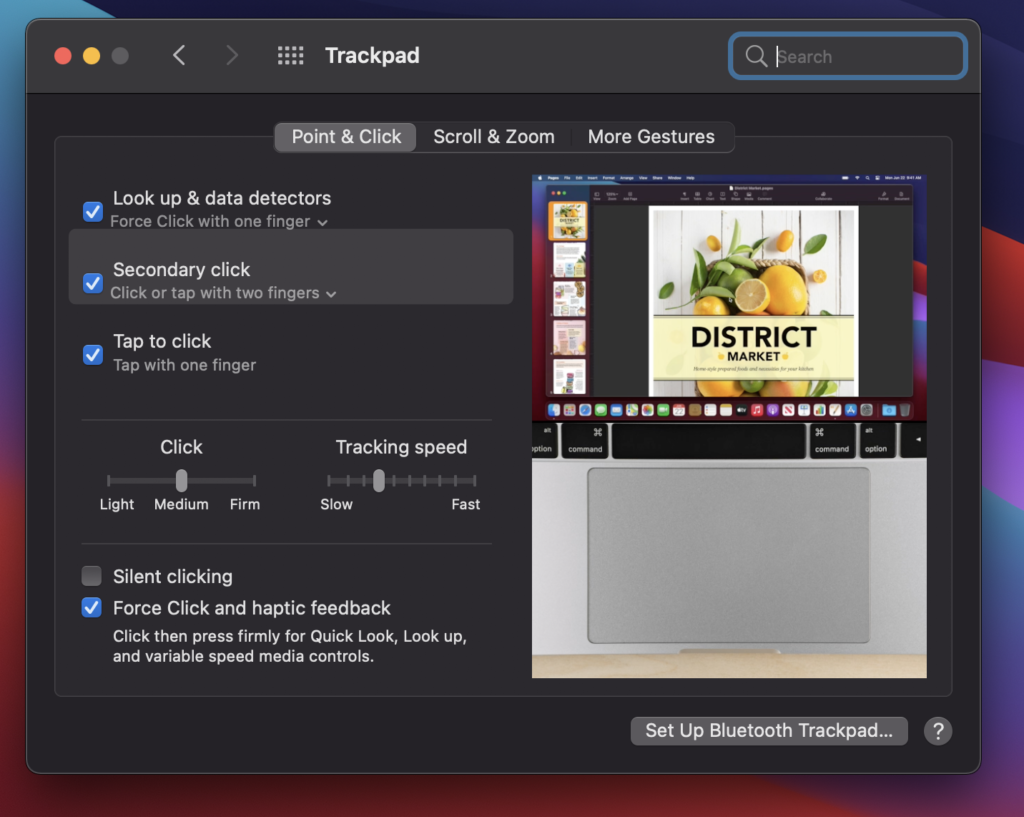The height and width of the screenshot is (817, 1024).
Task: Click the Tap with one finger text
Action: click(185, 365)
